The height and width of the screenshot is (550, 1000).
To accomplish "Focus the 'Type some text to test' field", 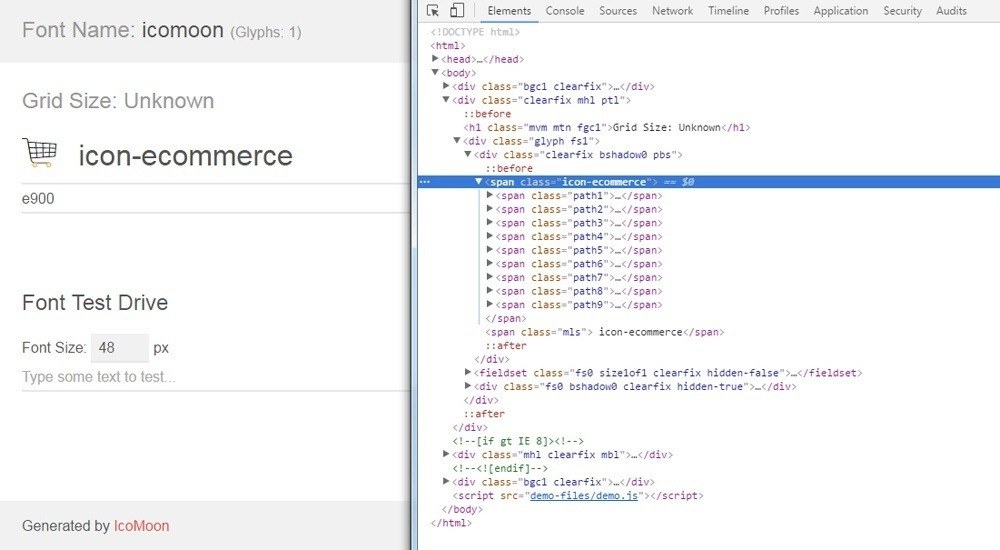I will click(x=216, y=377).
